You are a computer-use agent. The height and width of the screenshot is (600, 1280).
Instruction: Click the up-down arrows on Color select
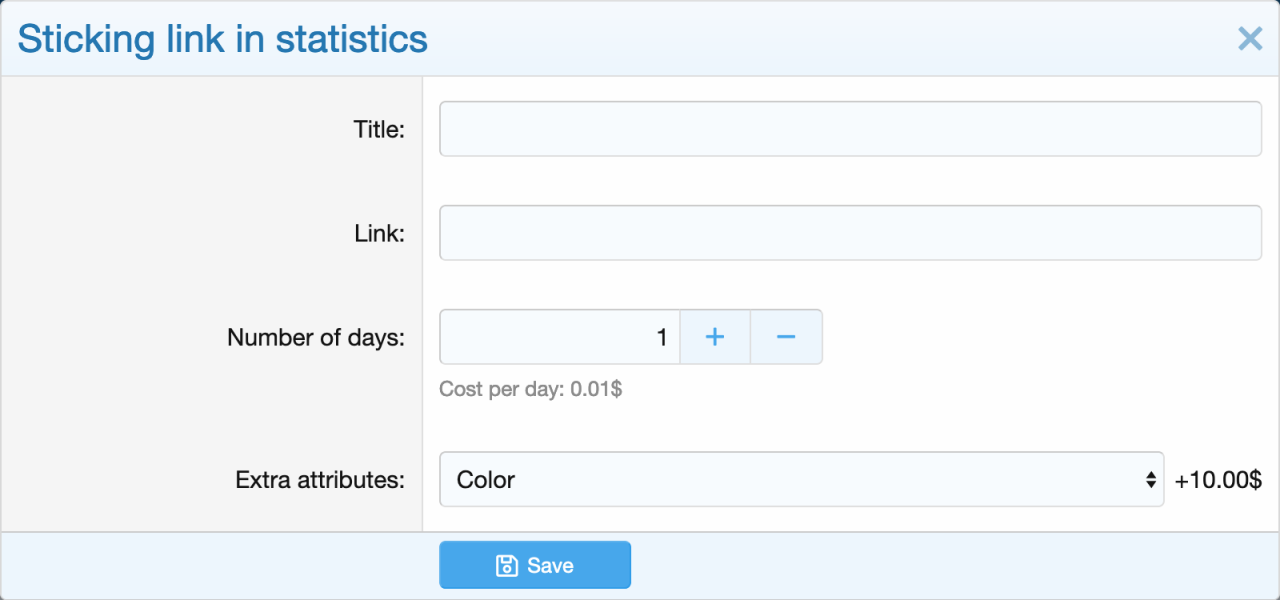pyautogui.click(x=1150, y=480)
